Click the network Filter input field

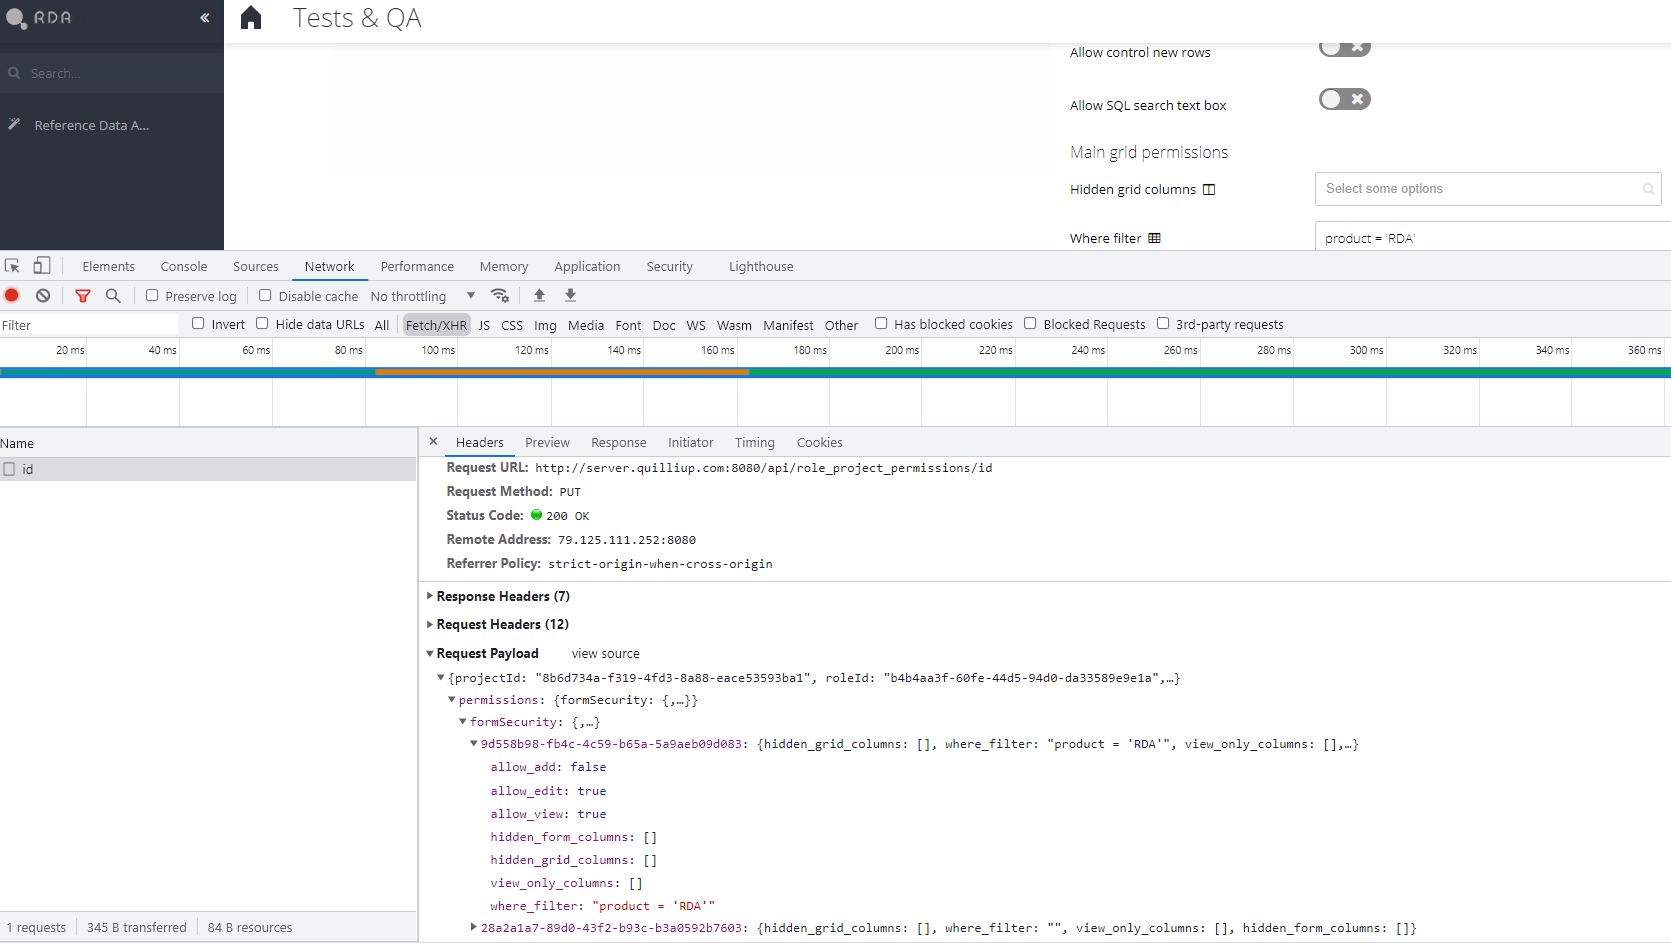pyautogui.click(x=89, y=325)
